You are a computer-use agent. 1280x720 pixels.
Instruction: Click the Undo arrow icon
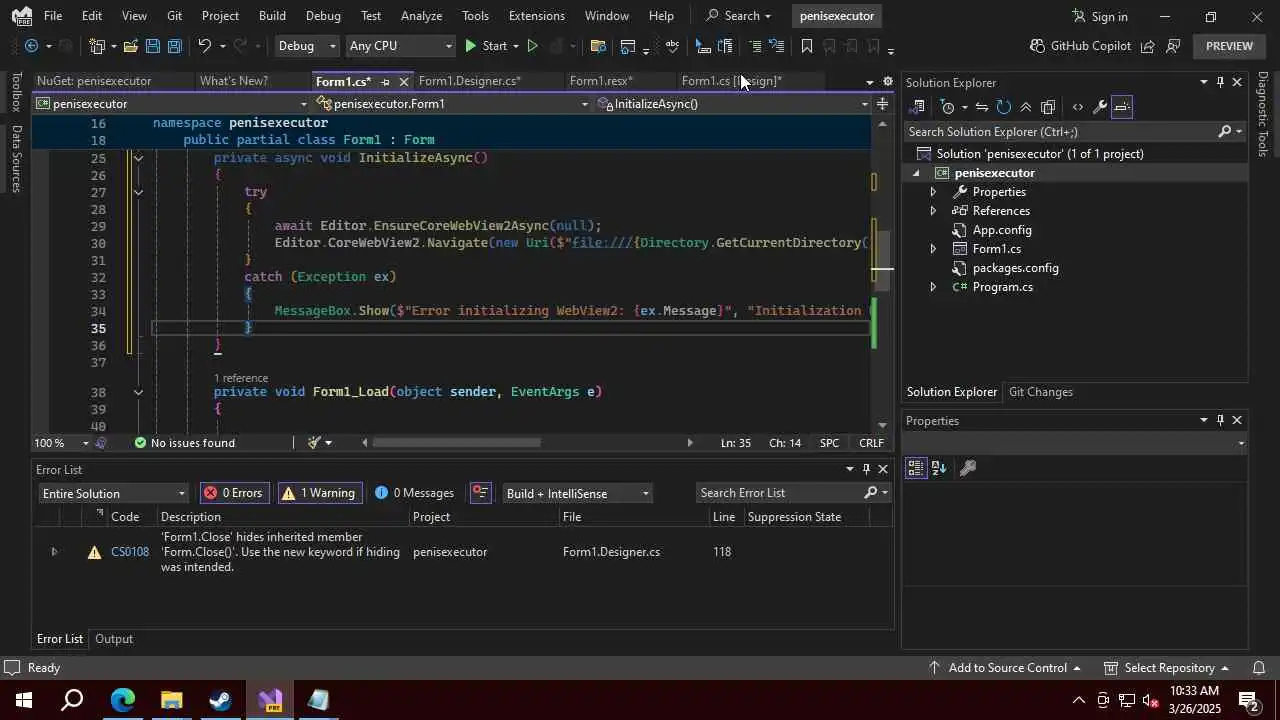coord(205,46)
